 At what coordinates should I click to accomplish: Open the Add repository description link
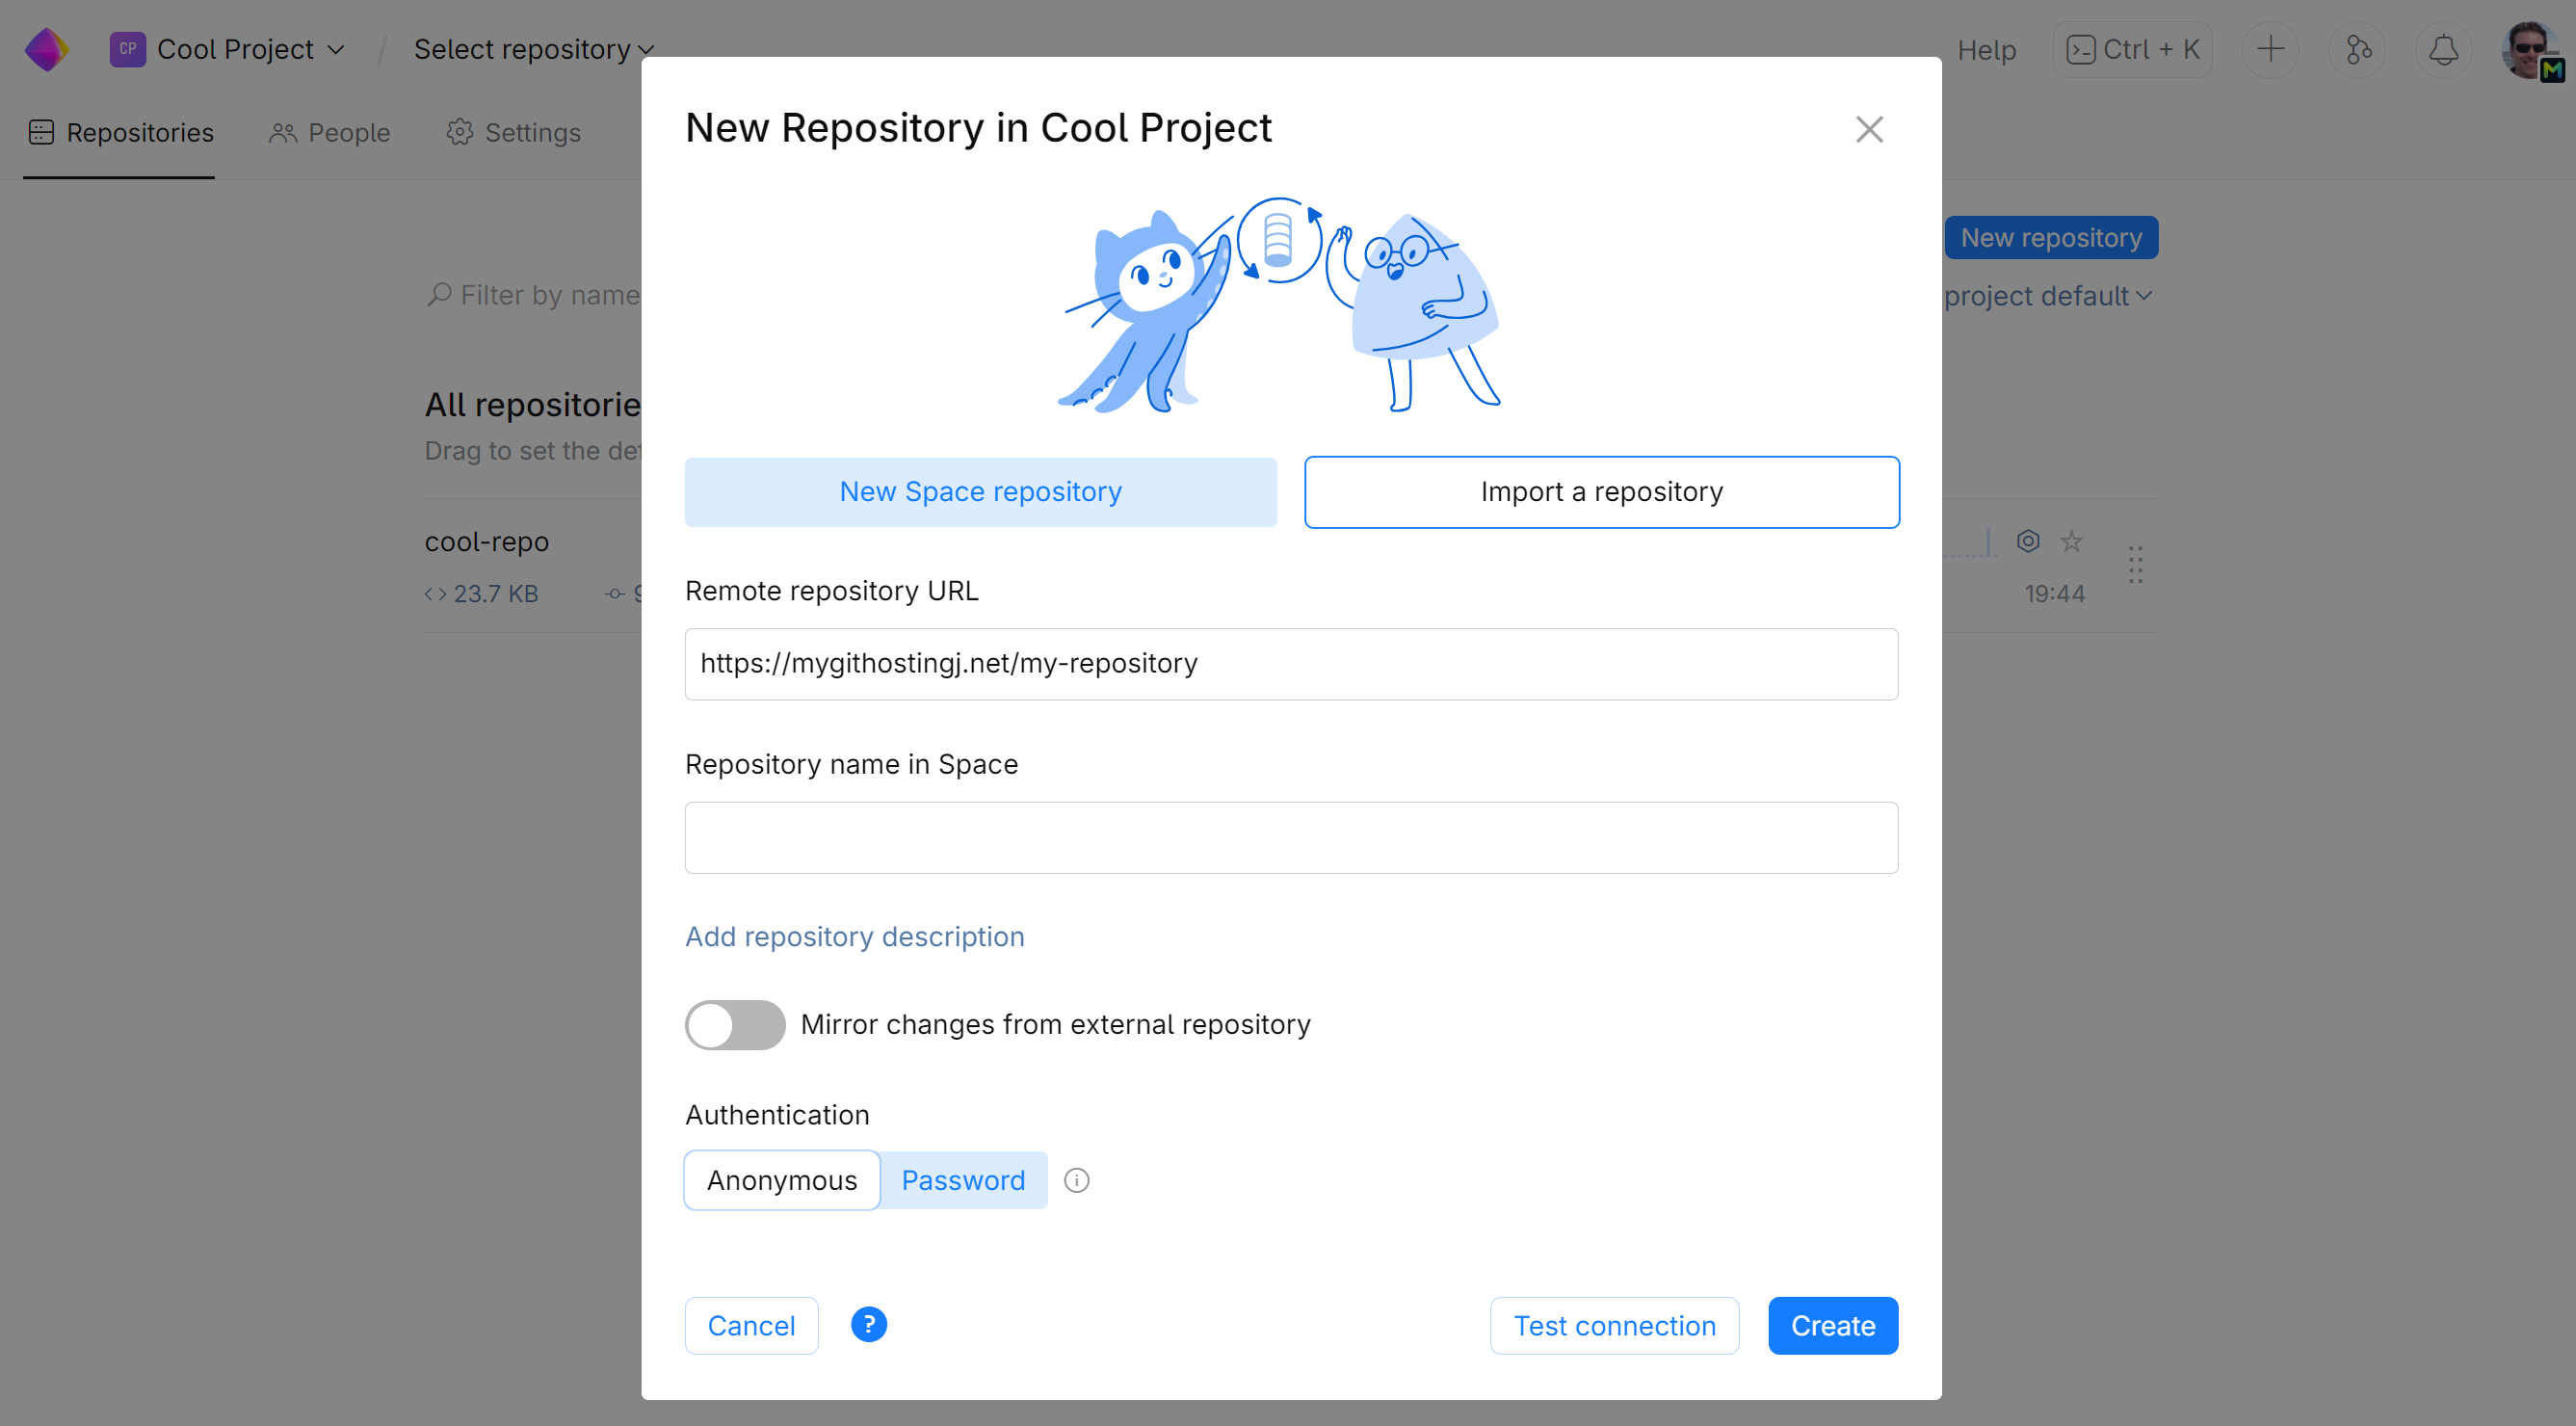click(x=854, y=937)
